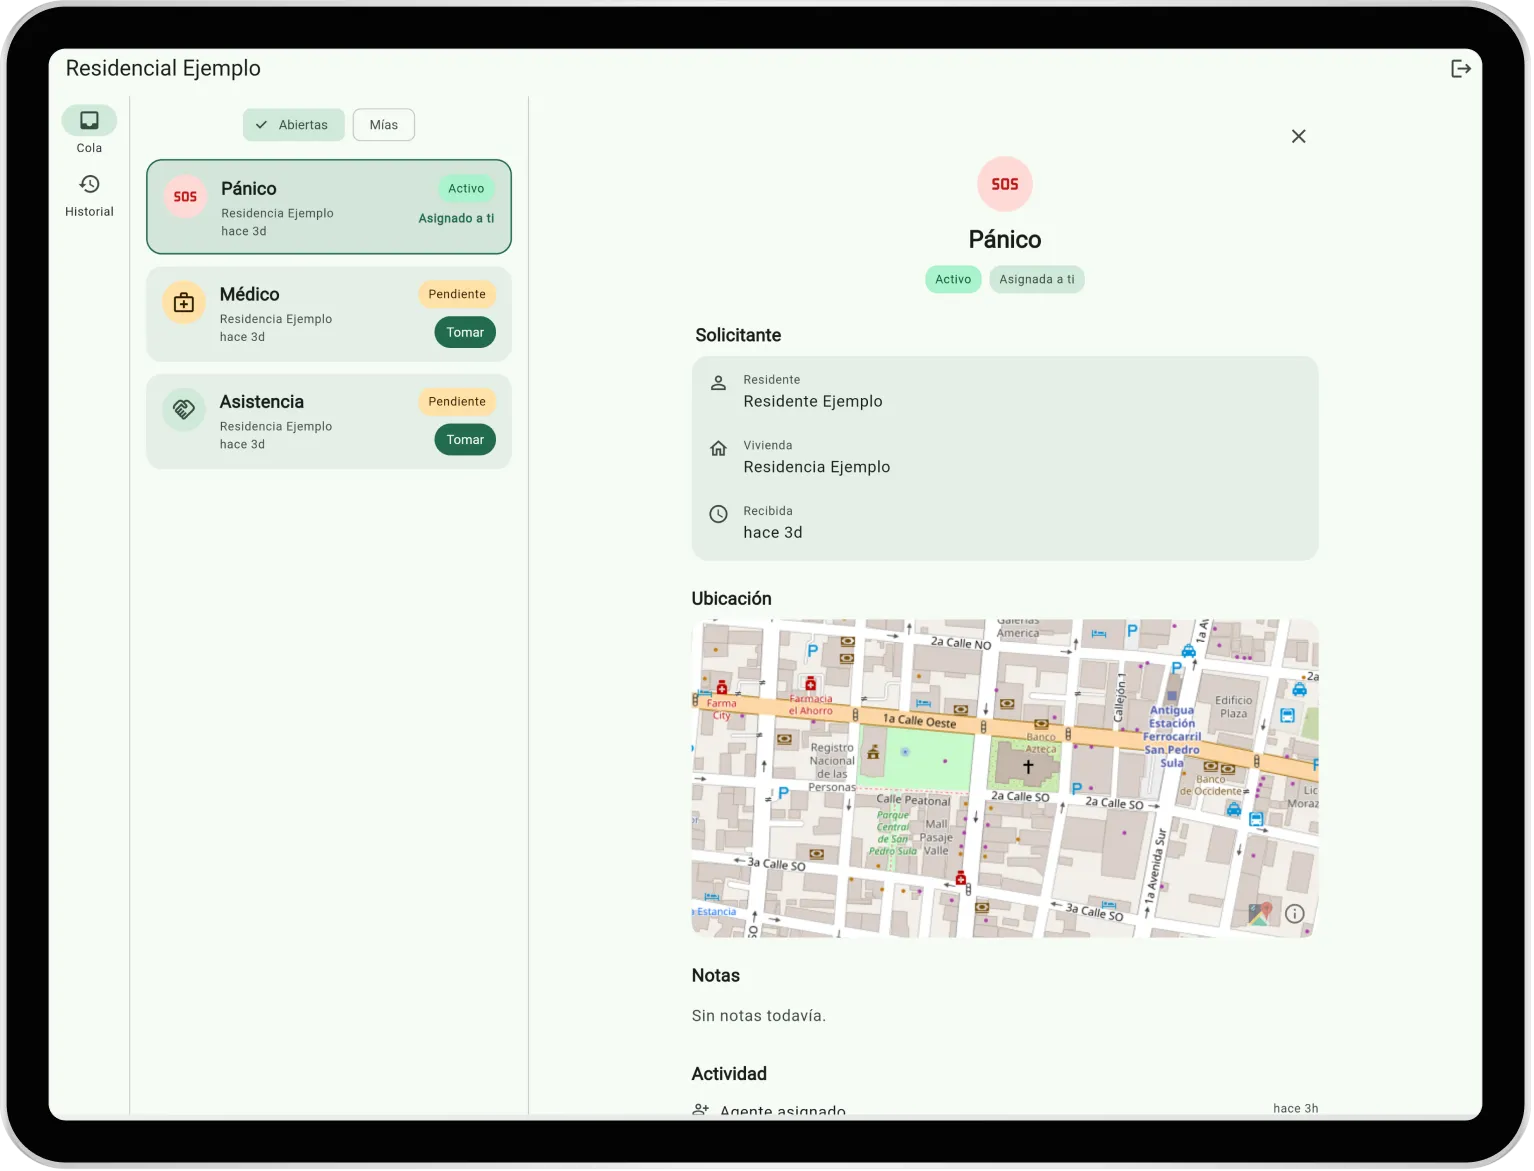Click the Asistencia handshake icon

[184, 409]
